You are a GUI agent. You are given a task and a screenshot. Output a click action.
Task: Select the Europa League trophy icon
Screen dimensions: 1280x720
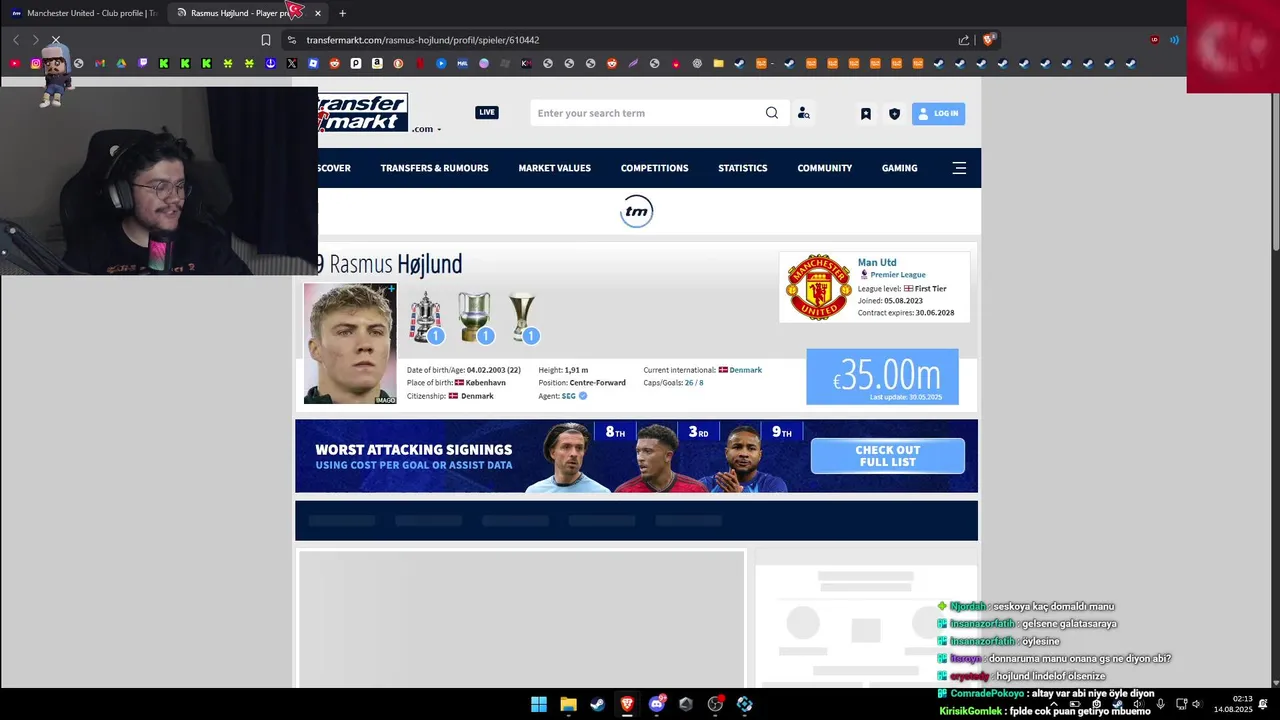523,317
